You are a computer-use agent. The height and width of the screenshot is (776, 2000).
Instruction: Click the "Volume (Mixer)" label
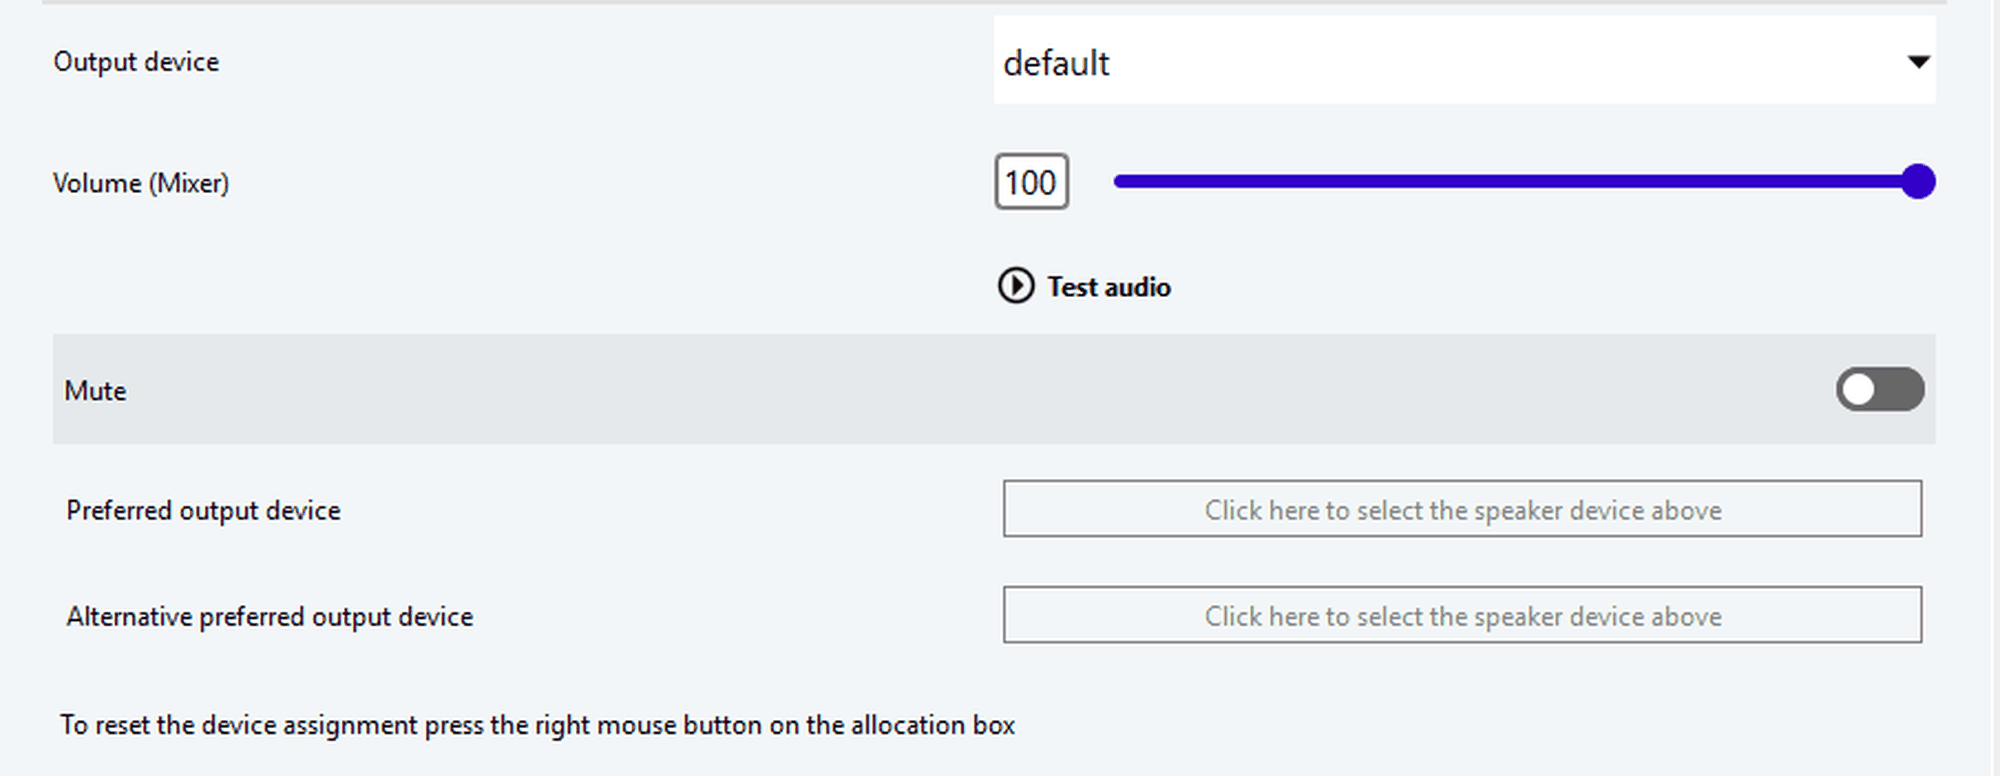(x=141, y=183)
